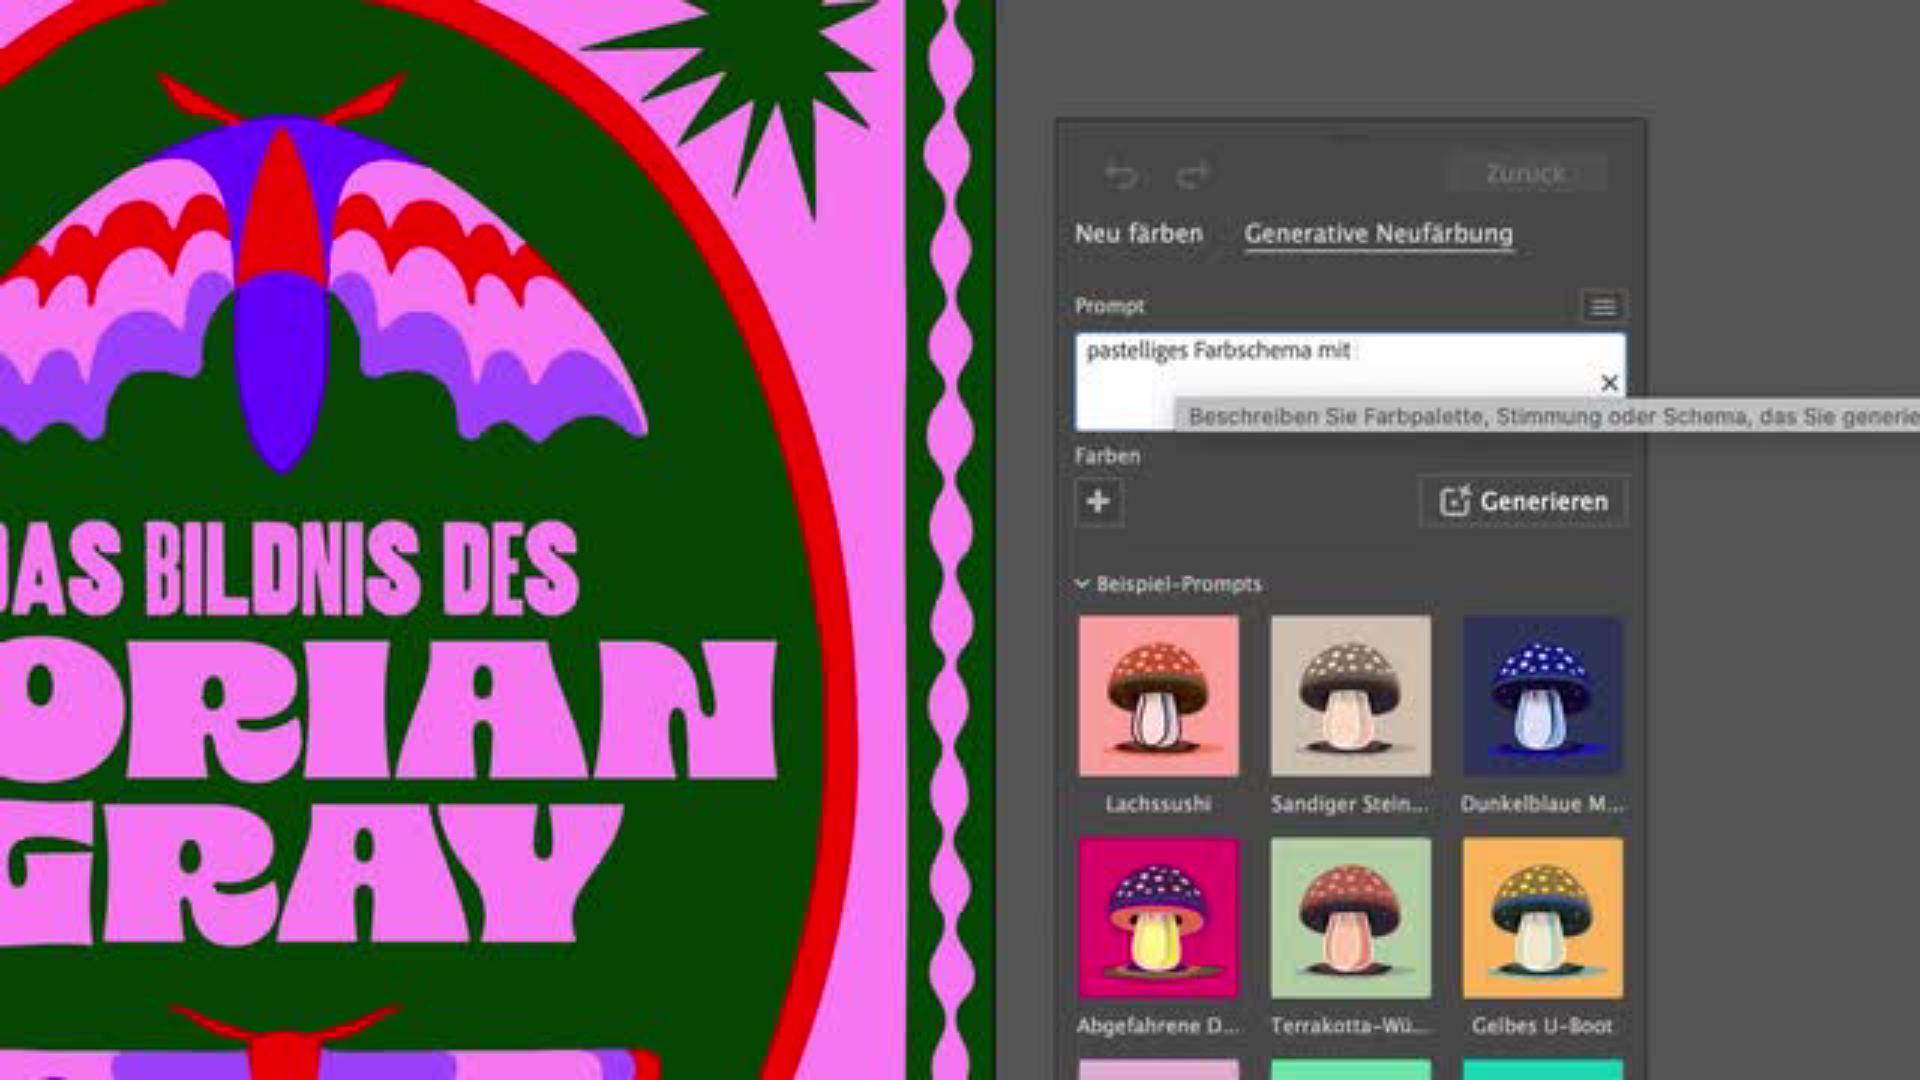Screen dimensions: 1920x1080
Task: Select the Lachssushi mushroom sample
Action: point(1158,696)
